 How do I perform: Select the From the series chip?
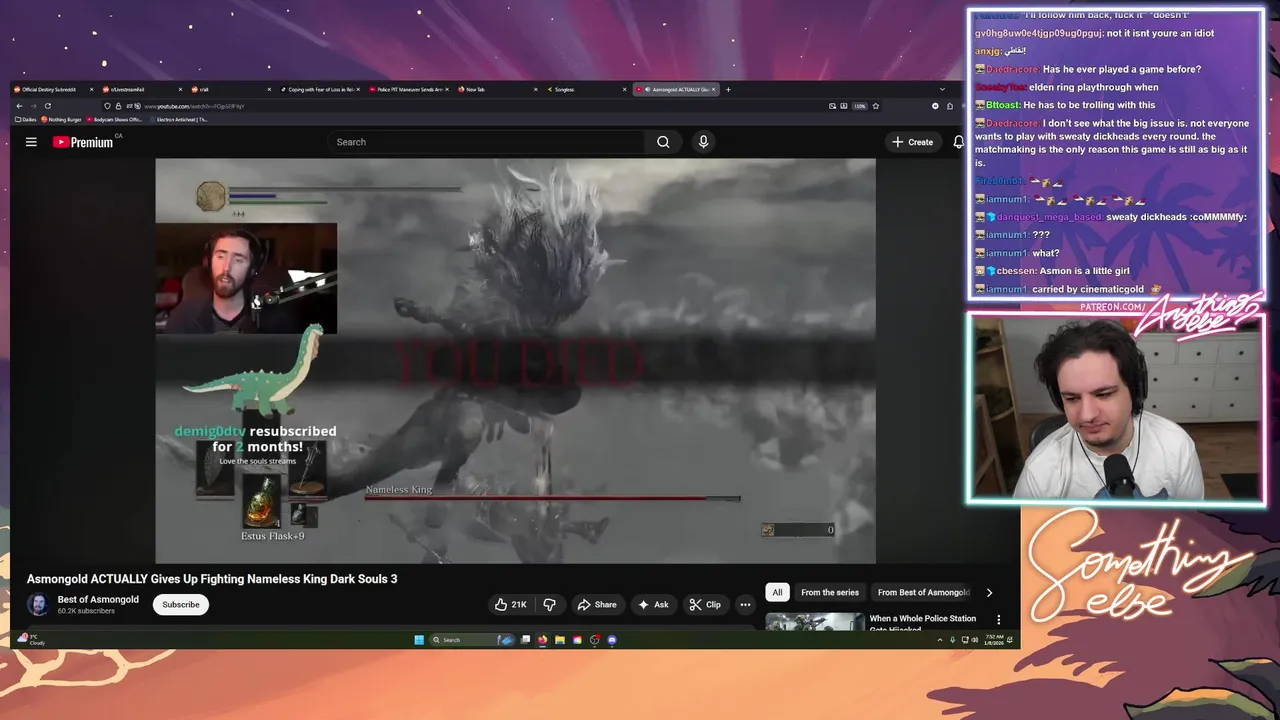click(830, 592)
